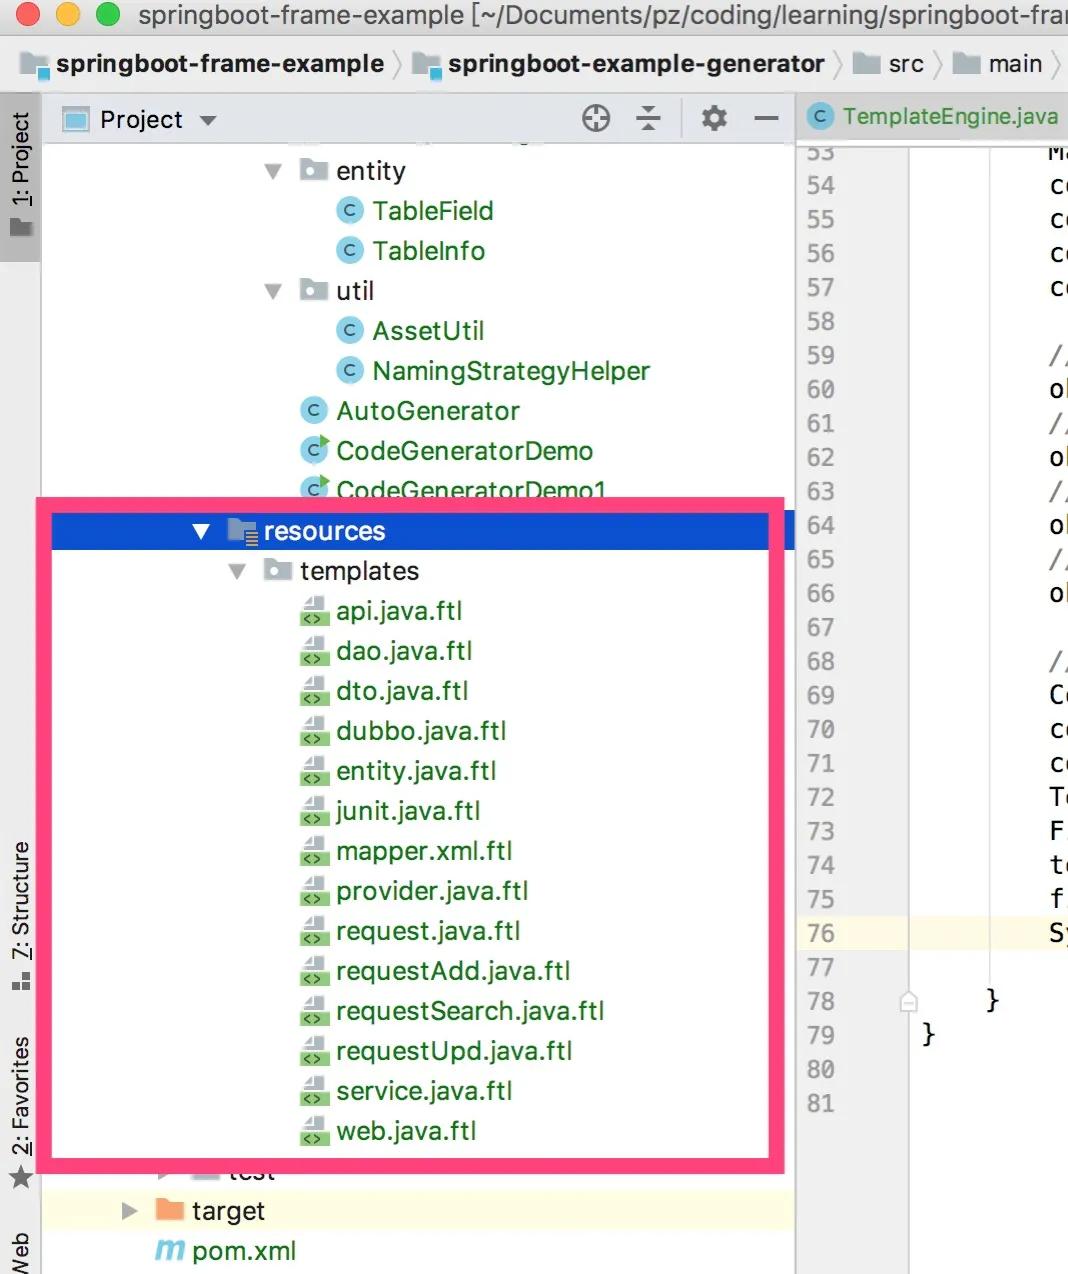Click the templates folder icon
This screenshot has height=1274, width=1068.
tap(278, 570)
